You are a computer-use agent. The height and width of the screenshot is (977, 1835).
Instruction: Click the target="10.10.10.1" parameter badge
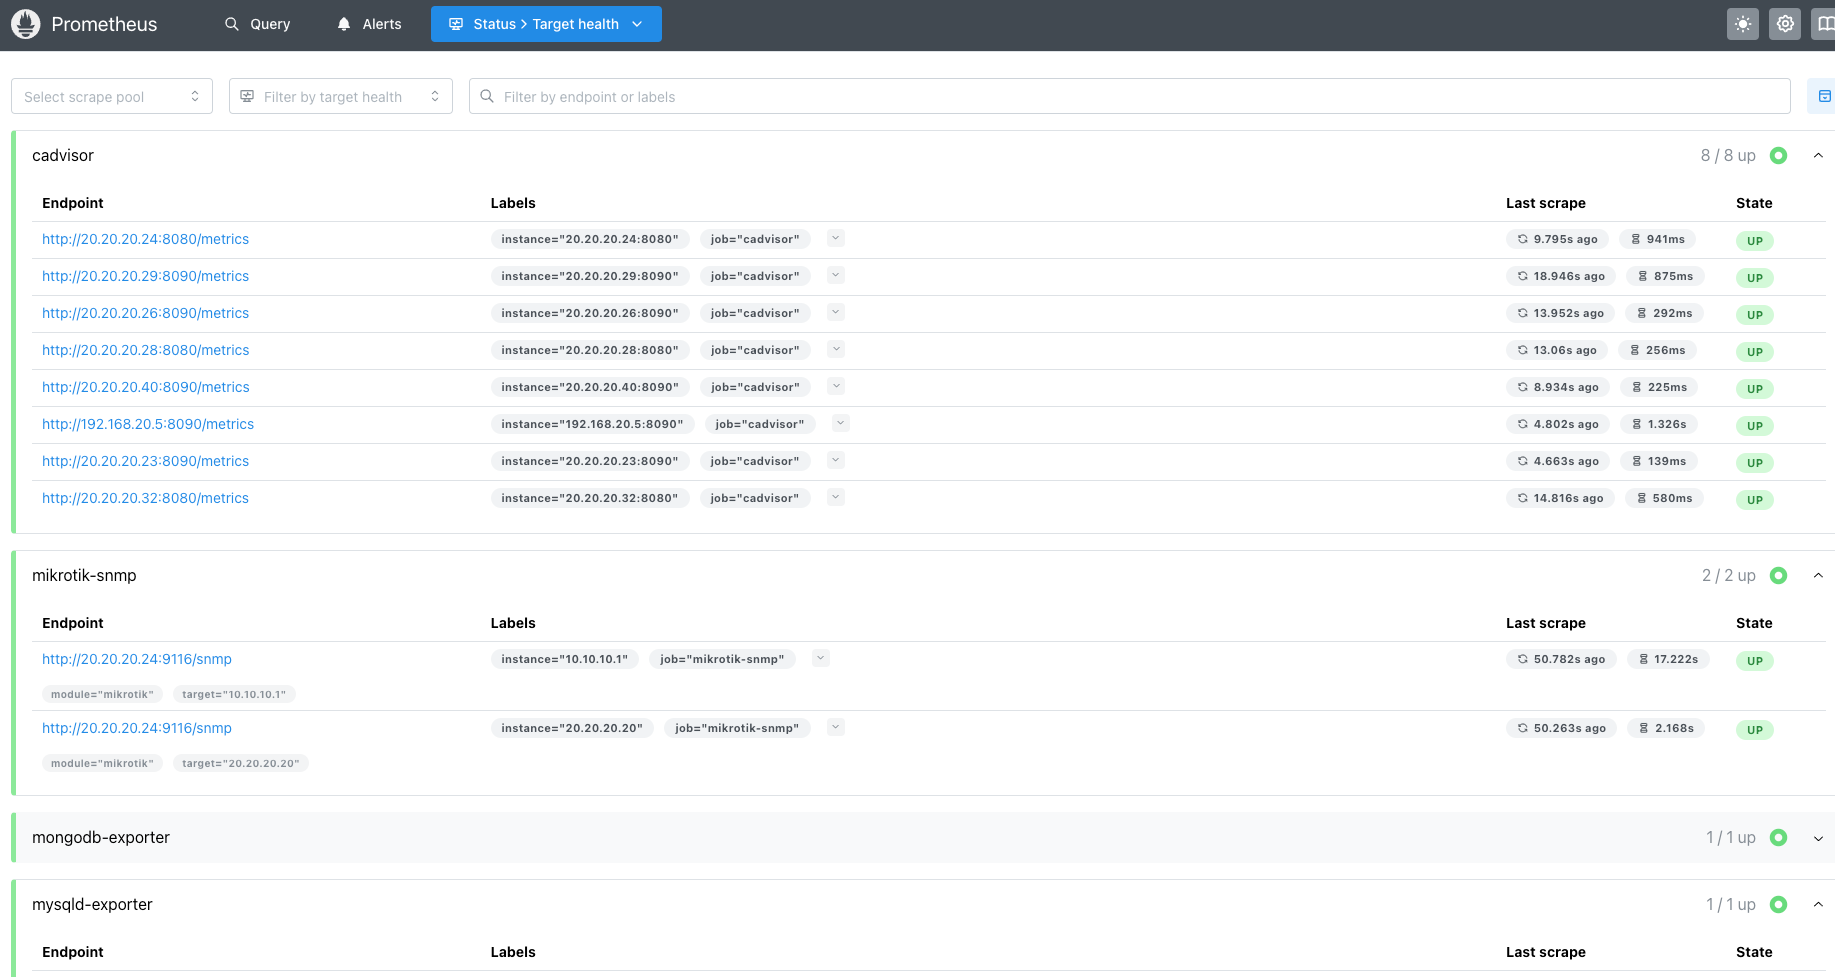234,694
